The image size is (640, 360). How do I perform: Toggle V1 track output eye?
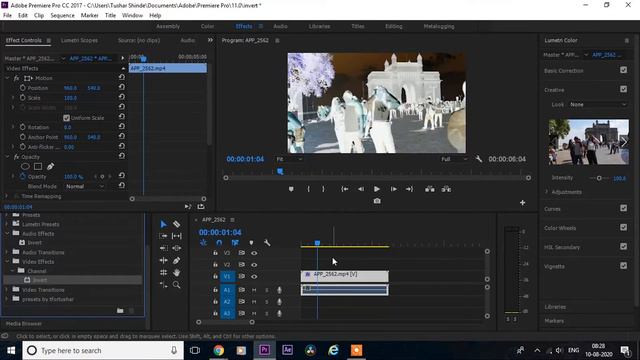point(254,277)
